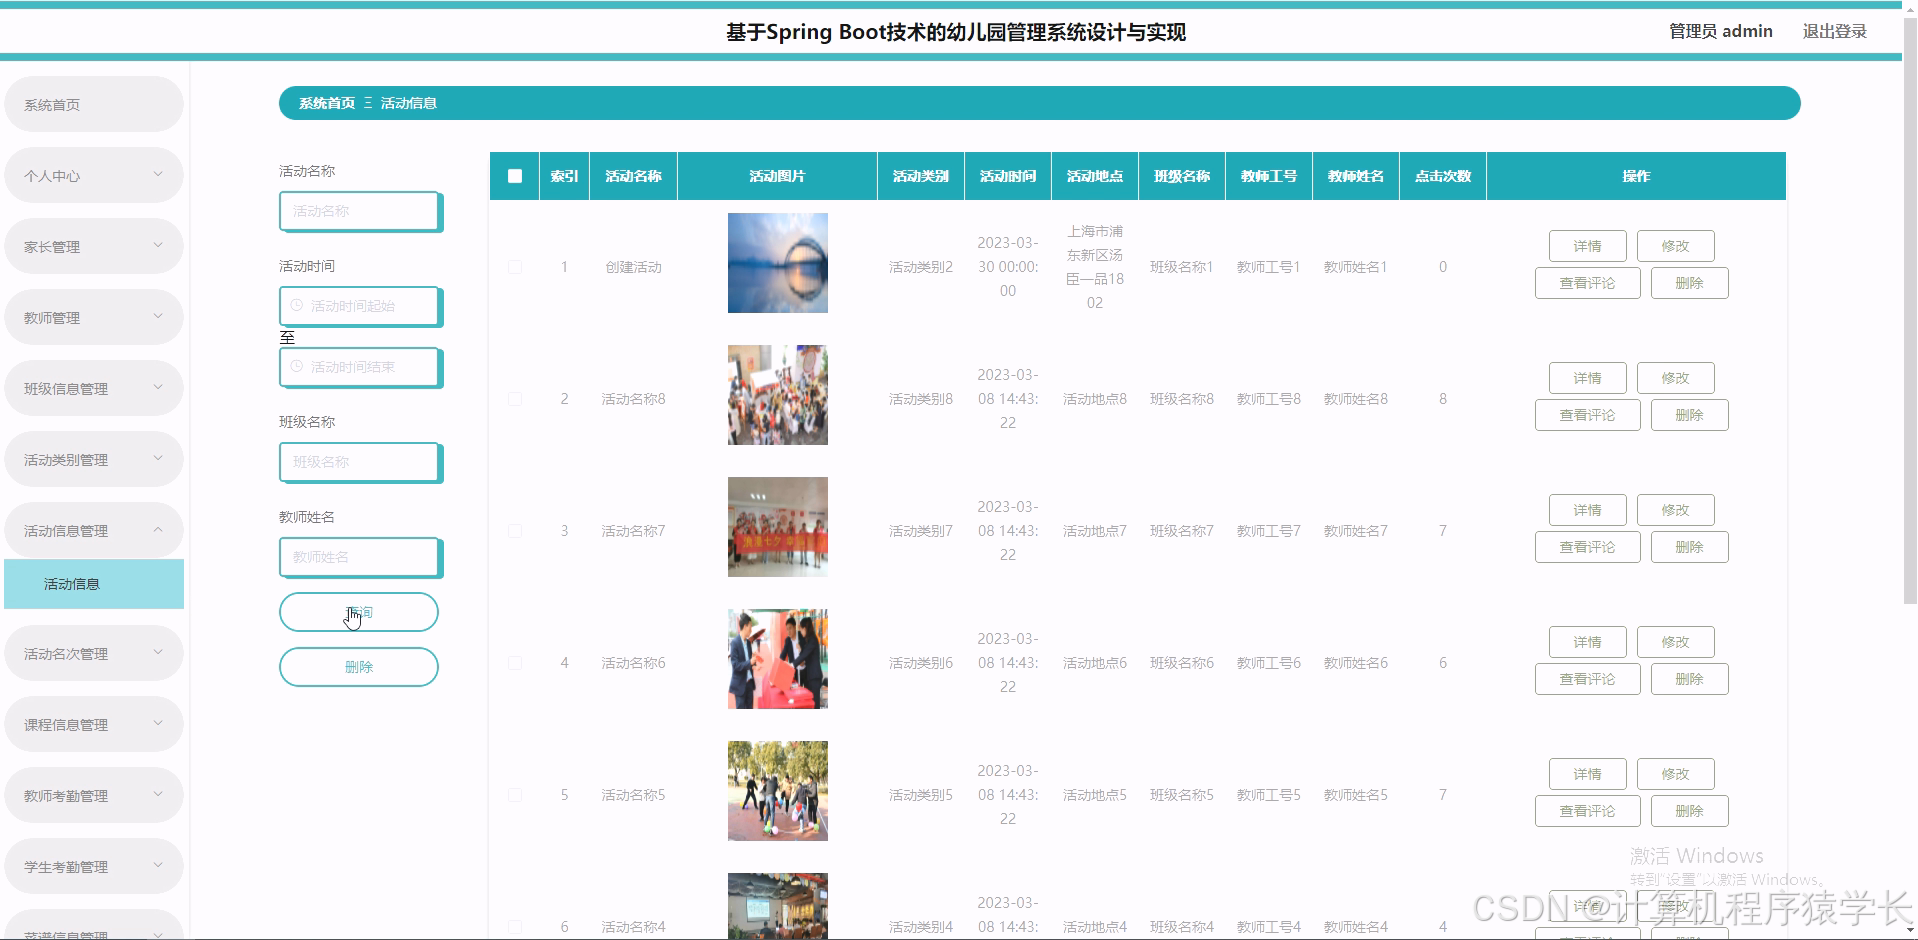The width and height of the screenshot is (1918, 940).
Task: Click the 删除 button below the search filters
Action: pyautogui.click(x=359, y=667)
